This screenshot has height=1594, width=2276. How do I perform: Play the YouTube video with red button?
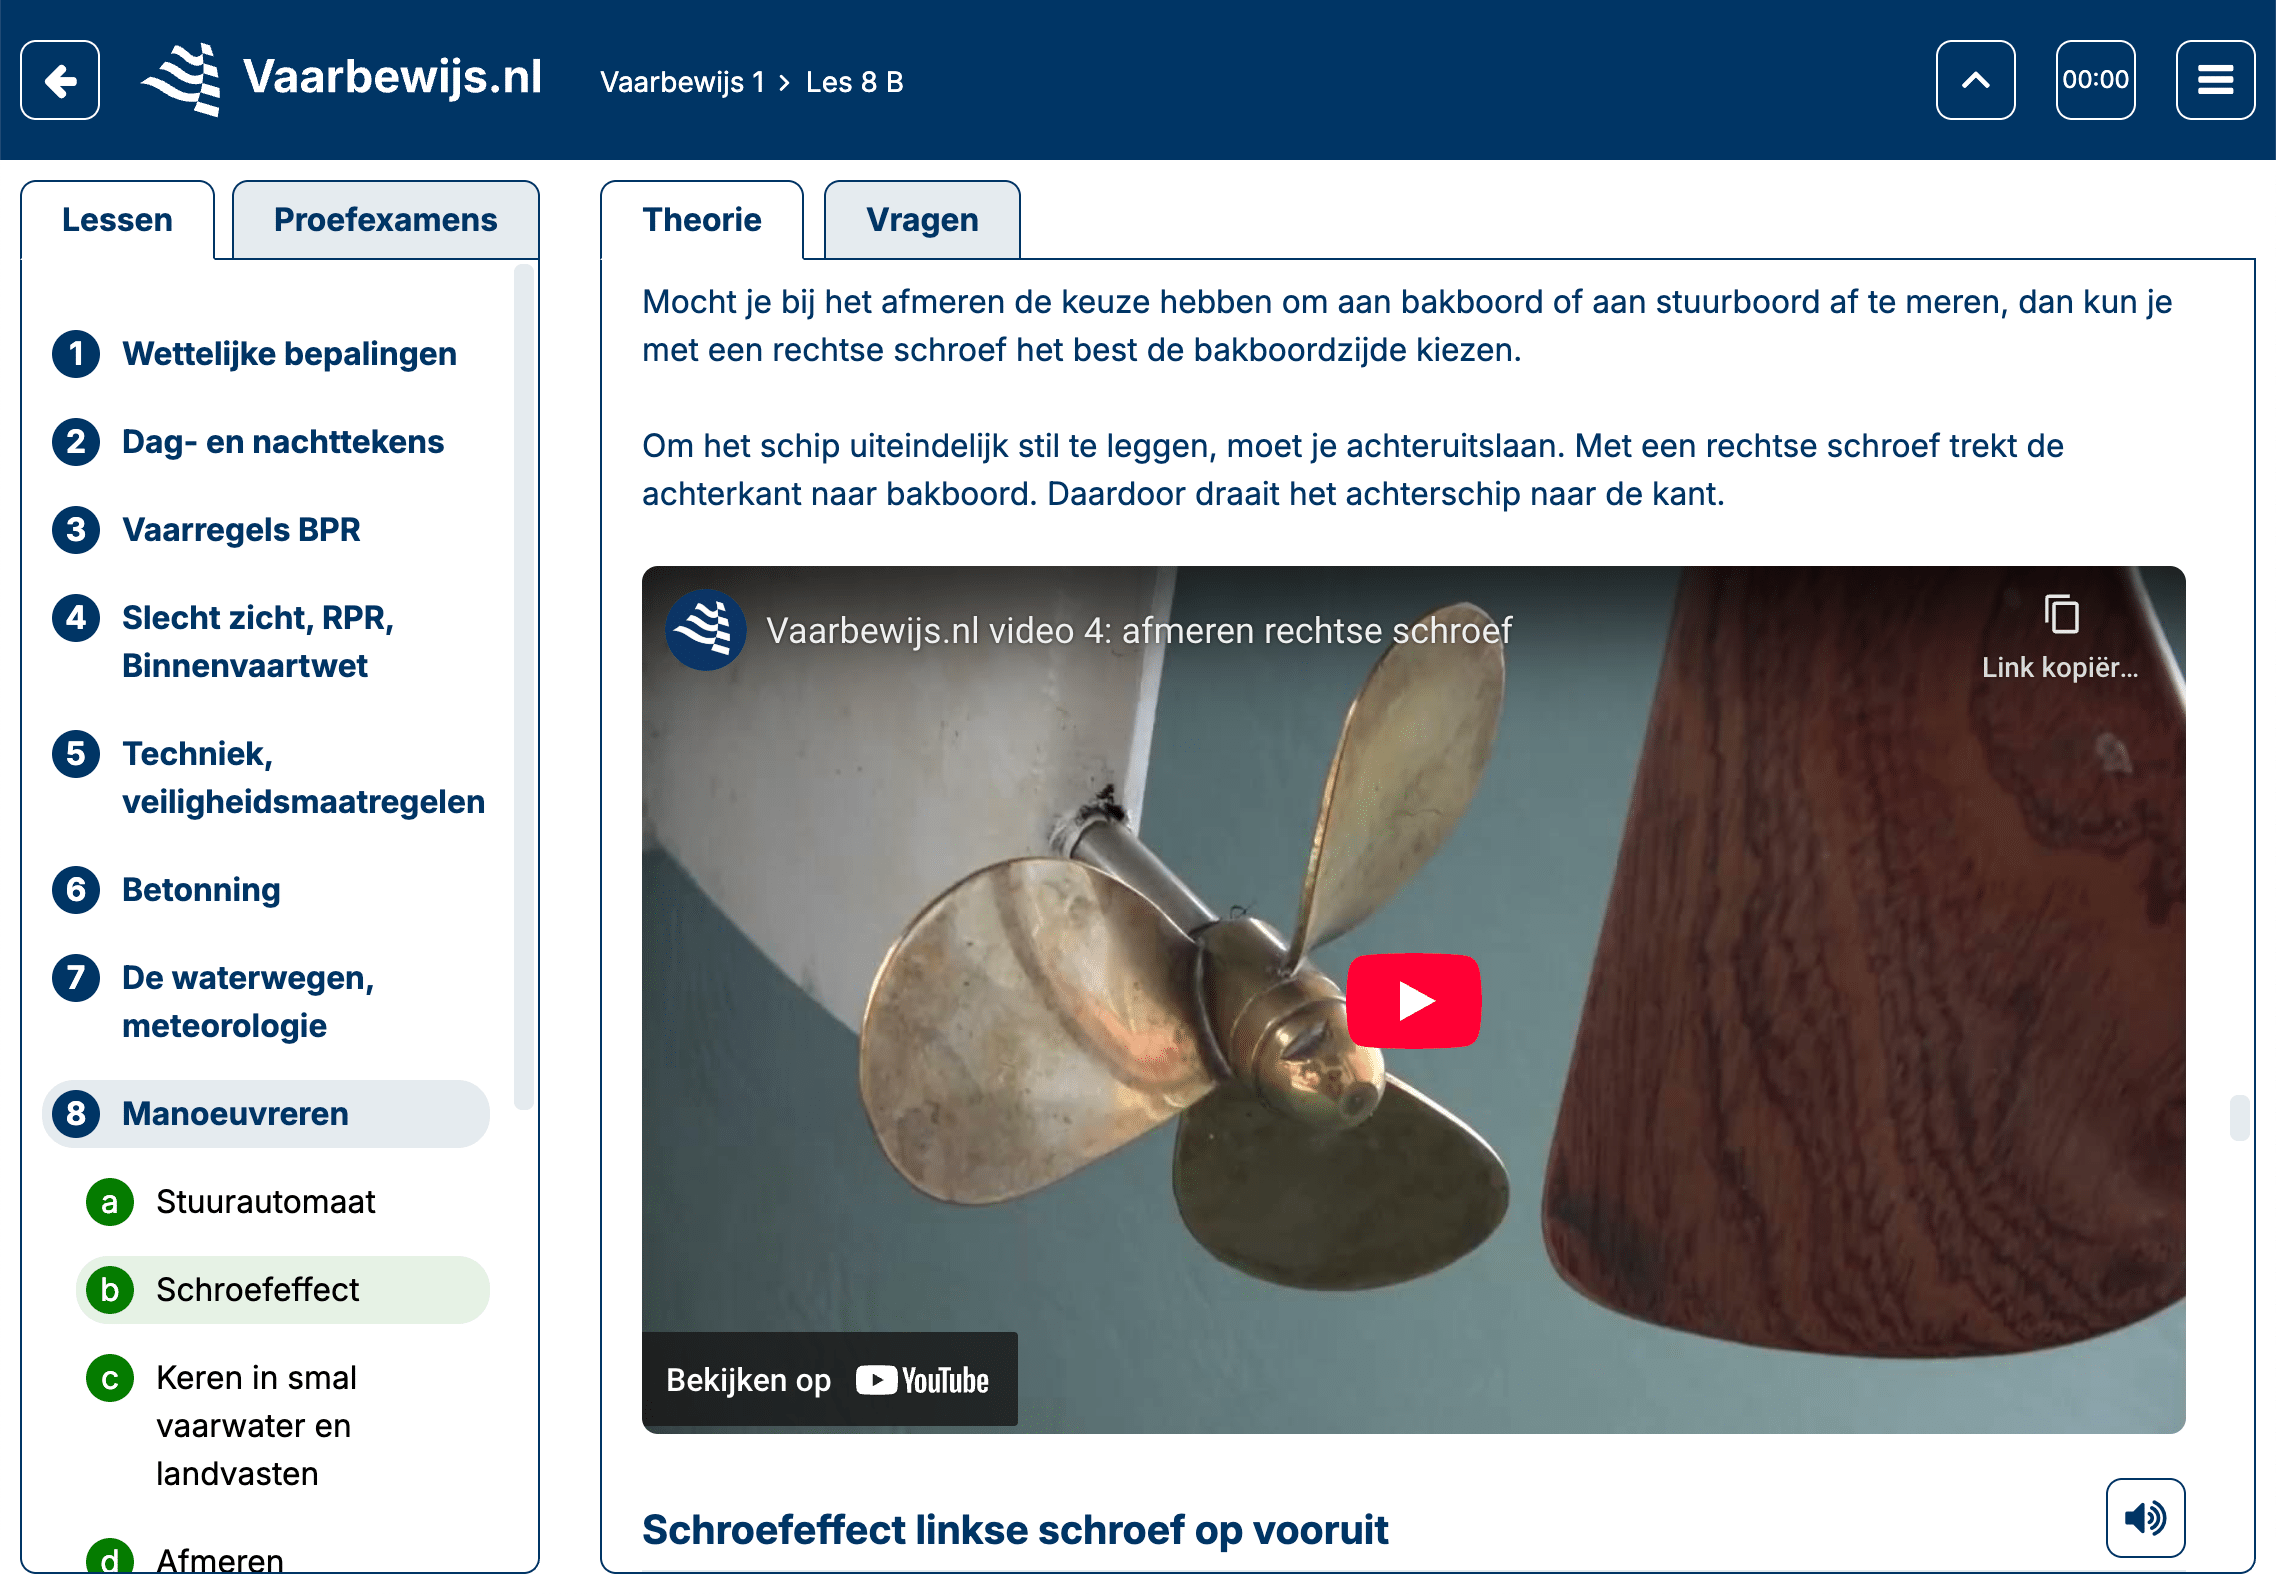pos(1413,1000)
